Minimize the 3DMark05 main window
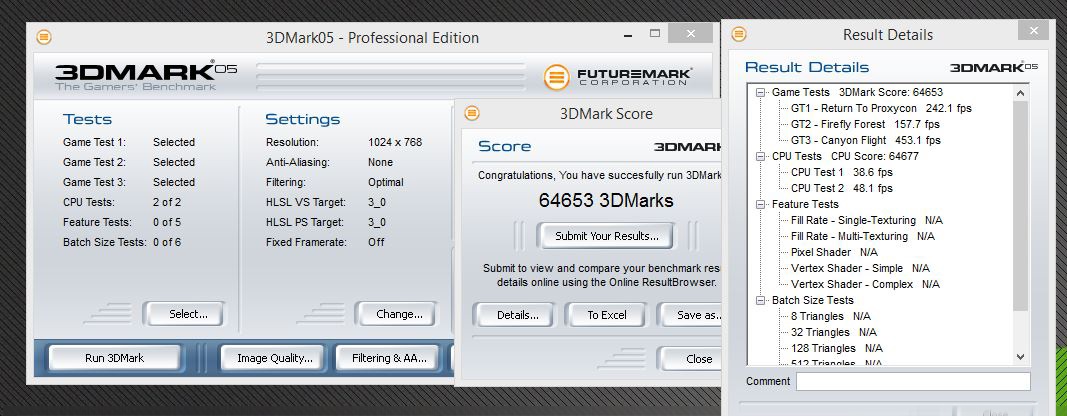The width and height of the screenshot is (1067, 416). pyautogui.click(x=625, y=33)
